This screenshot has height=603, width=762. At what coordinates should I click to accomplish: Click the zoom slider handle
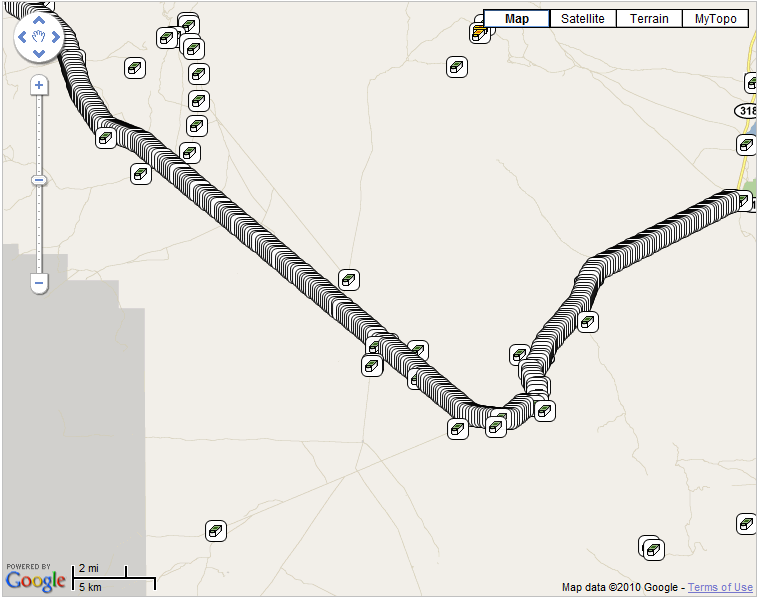39,180
